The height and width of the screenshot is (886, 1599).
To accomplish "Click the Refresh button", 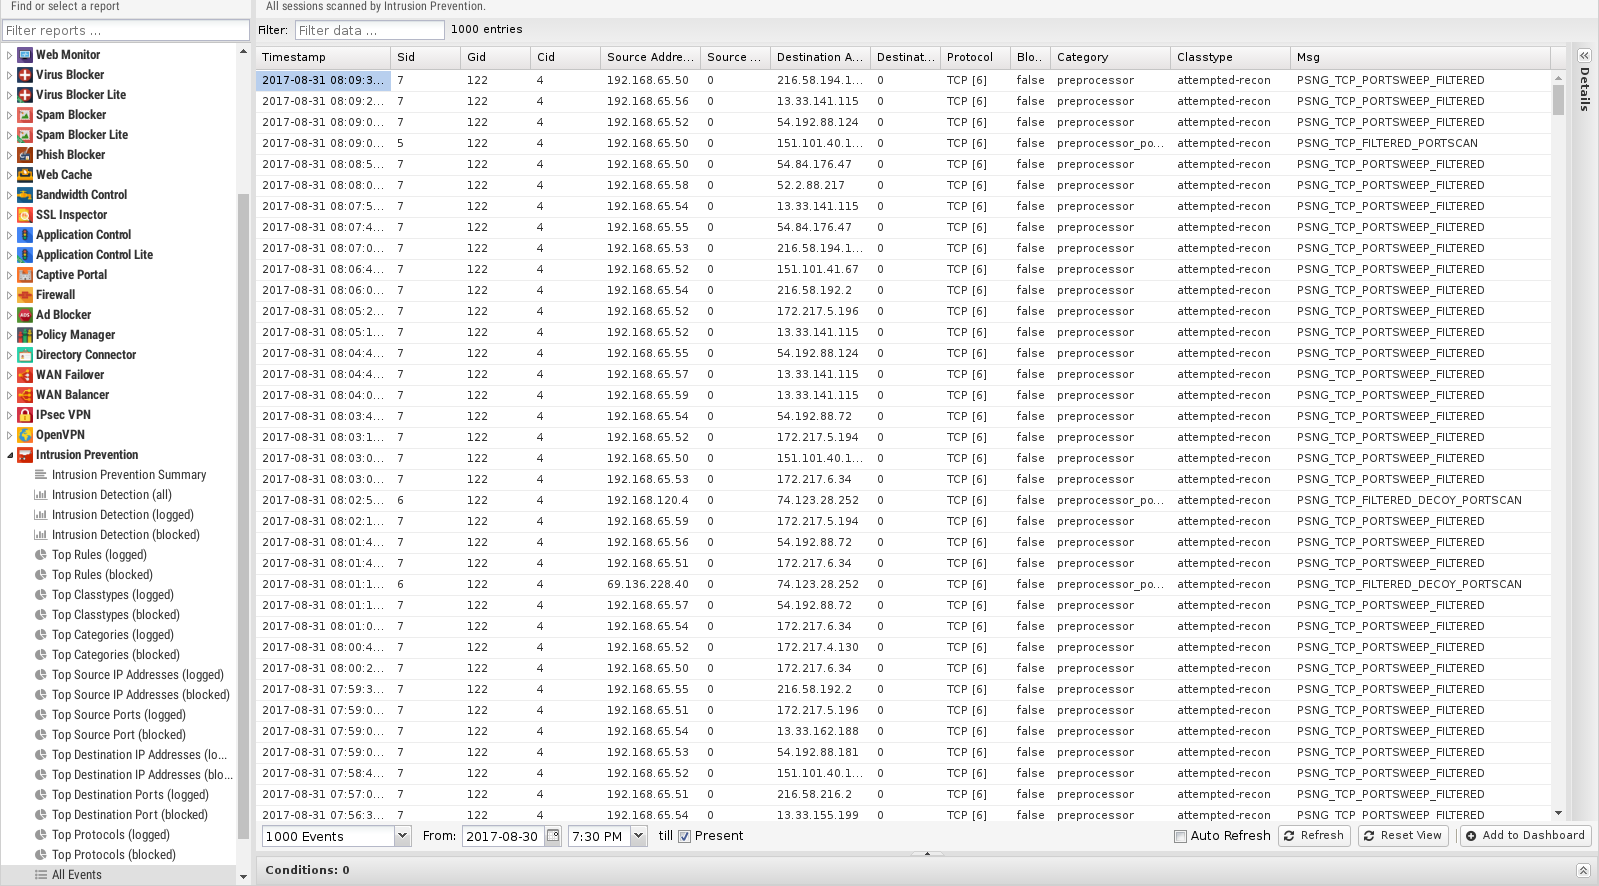I will pos(1314,836).
